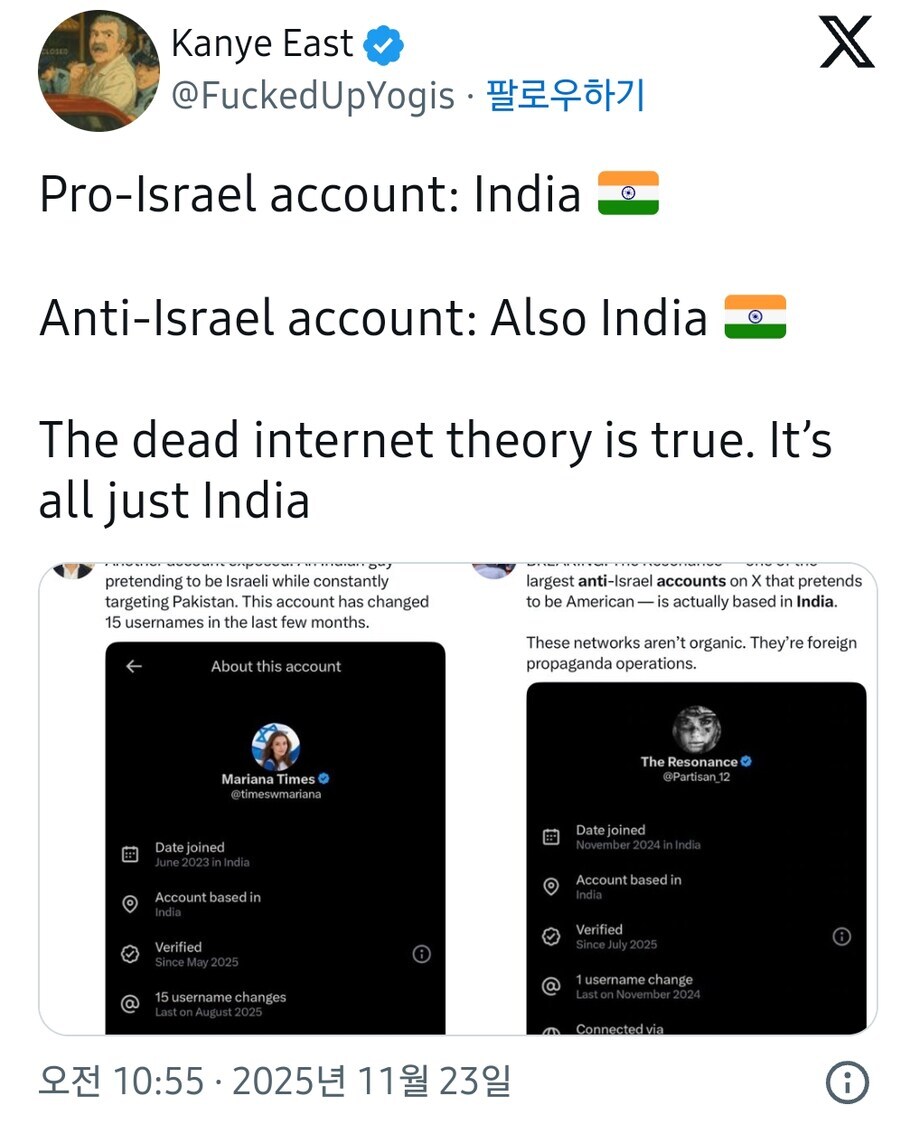Click the Kanye East display name
This screenshot has width=900, height=1124.
point(262,43)
